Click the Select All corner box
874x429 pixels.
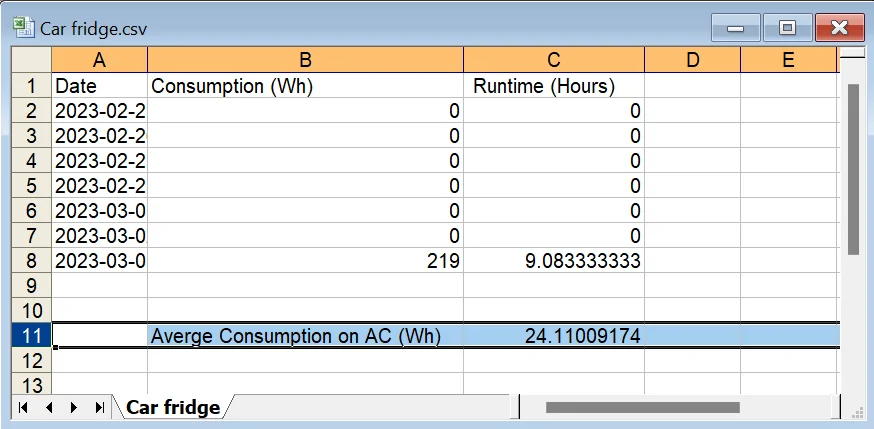31,60
